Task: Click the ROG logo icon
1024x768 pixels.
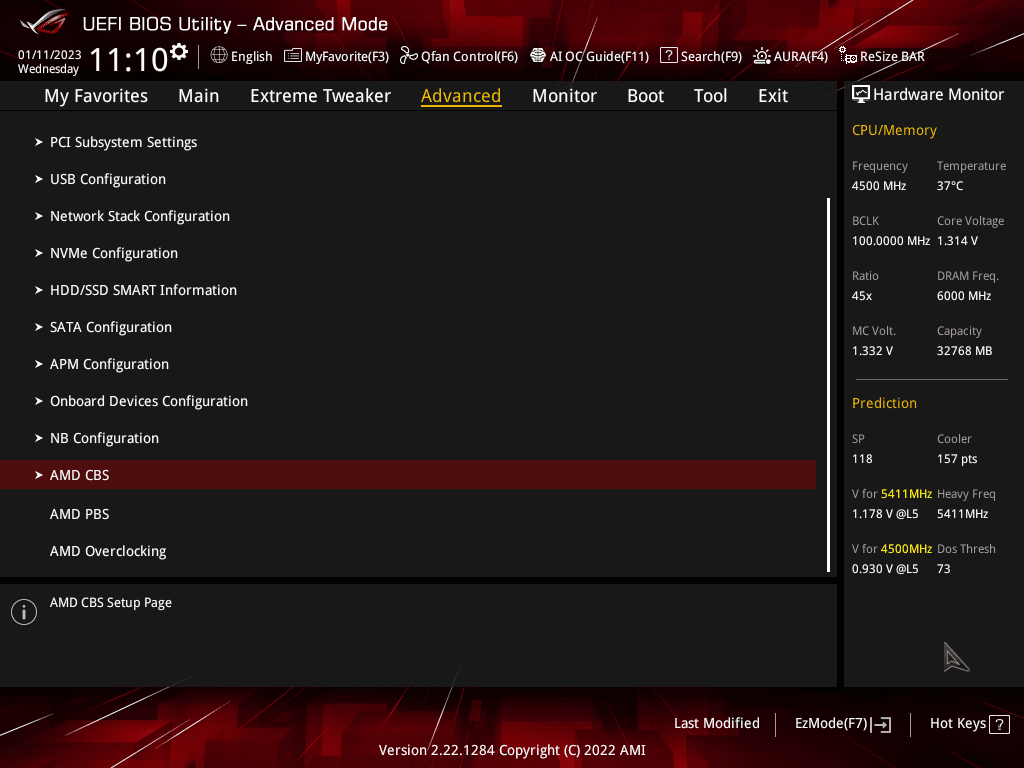Action: click(x=44, y=23)
